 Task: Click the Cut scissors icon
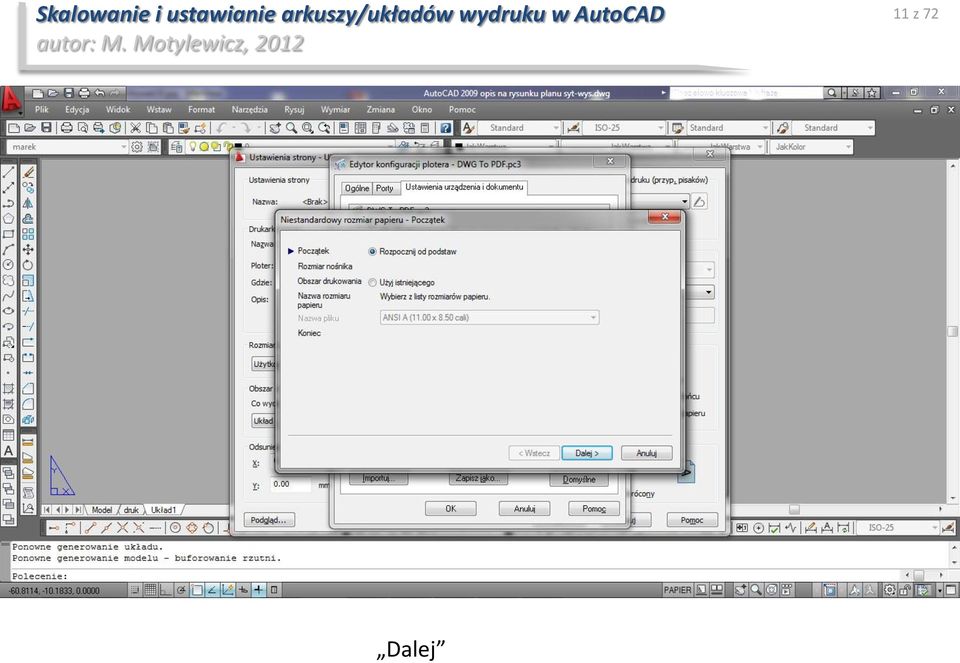pos(135,128)
